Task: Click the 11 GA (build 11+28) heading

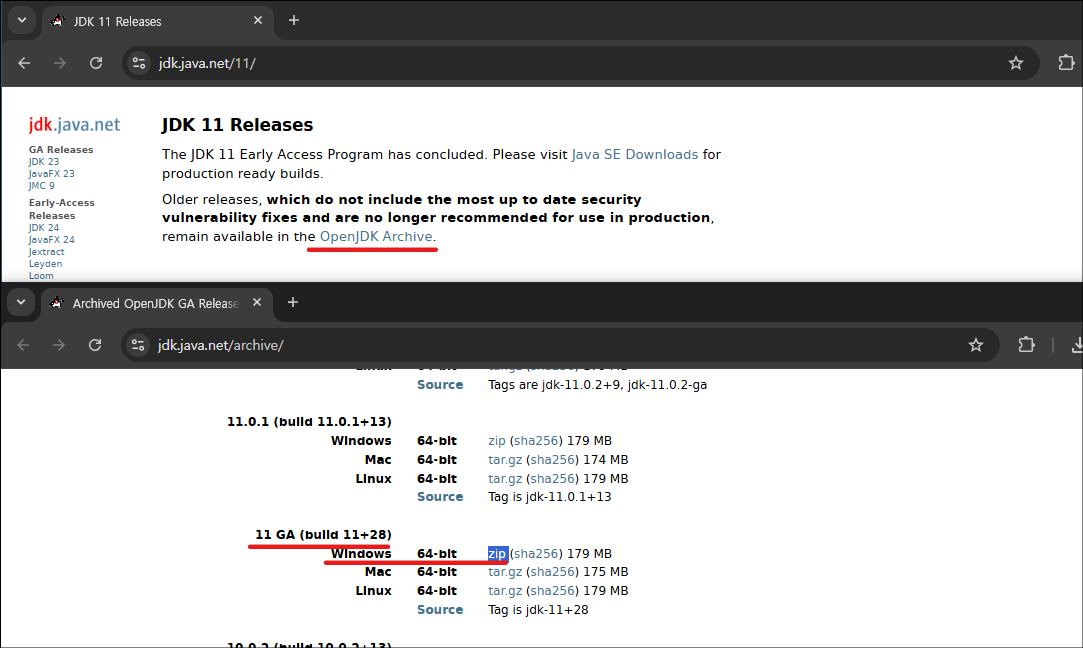Action: click(323, 535)
